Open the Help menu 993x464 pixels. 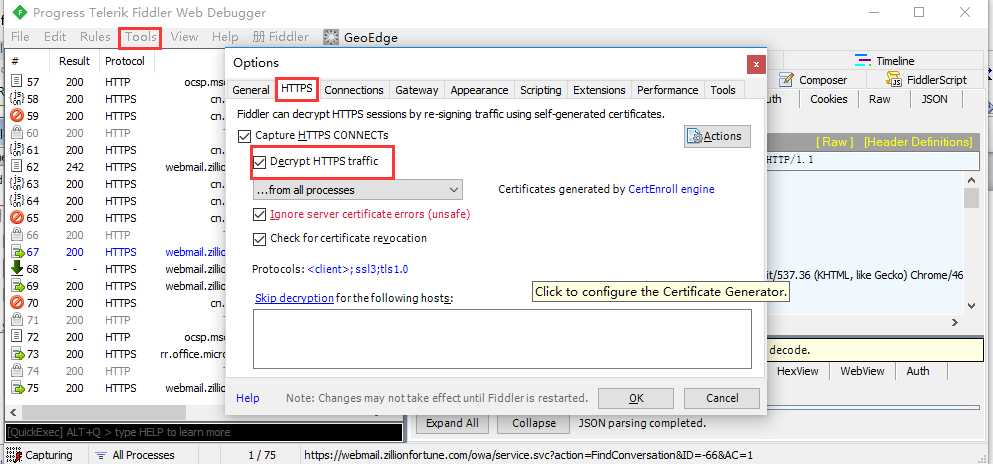tap(225, 37)
